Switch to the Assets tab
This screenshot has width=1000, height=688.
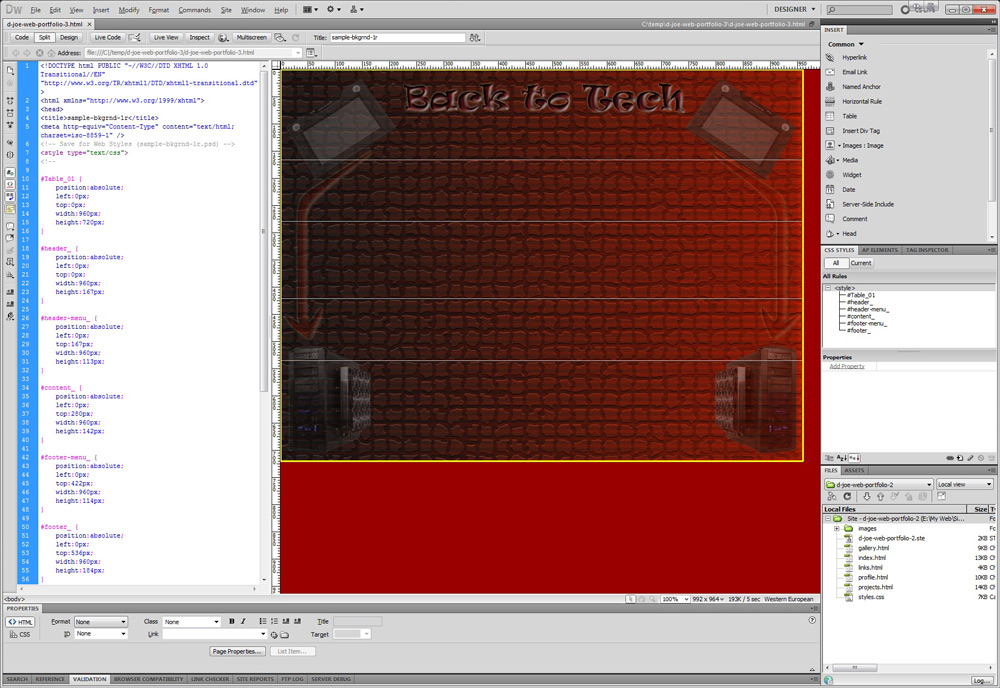pyautogui.click(x=855, y=470)
